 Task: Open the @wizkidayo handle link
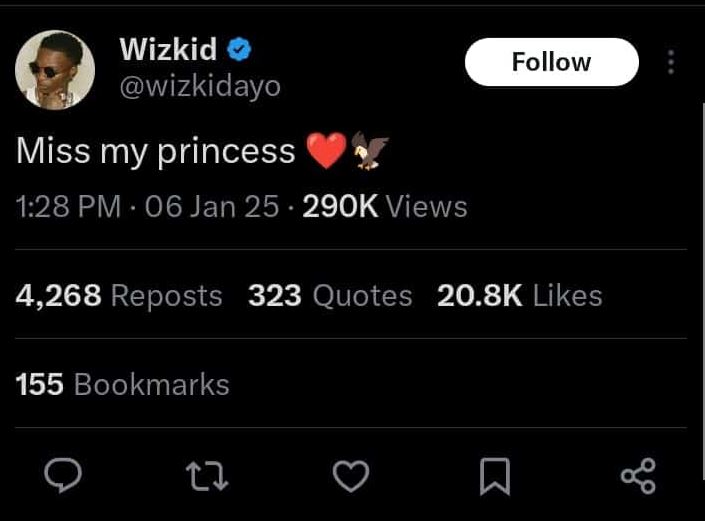pos(200,87)
